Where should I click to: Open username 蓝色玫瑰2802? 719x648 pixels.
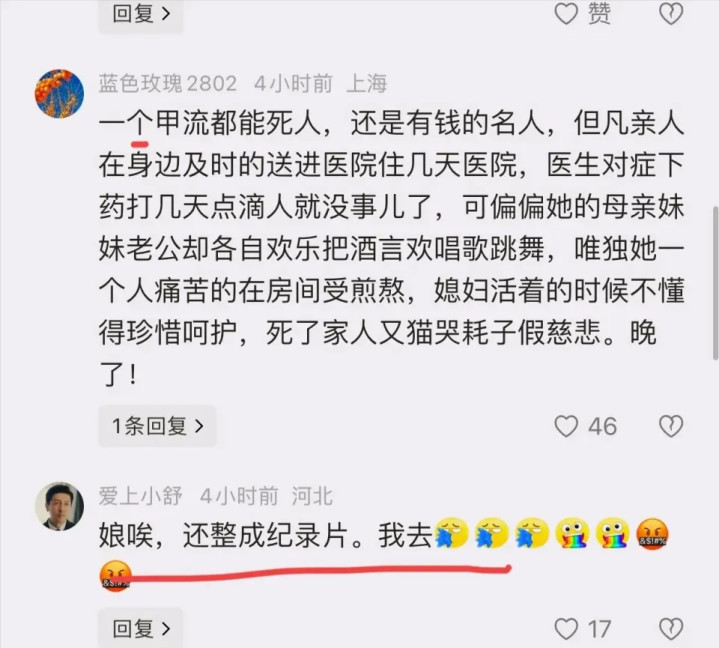167,83
